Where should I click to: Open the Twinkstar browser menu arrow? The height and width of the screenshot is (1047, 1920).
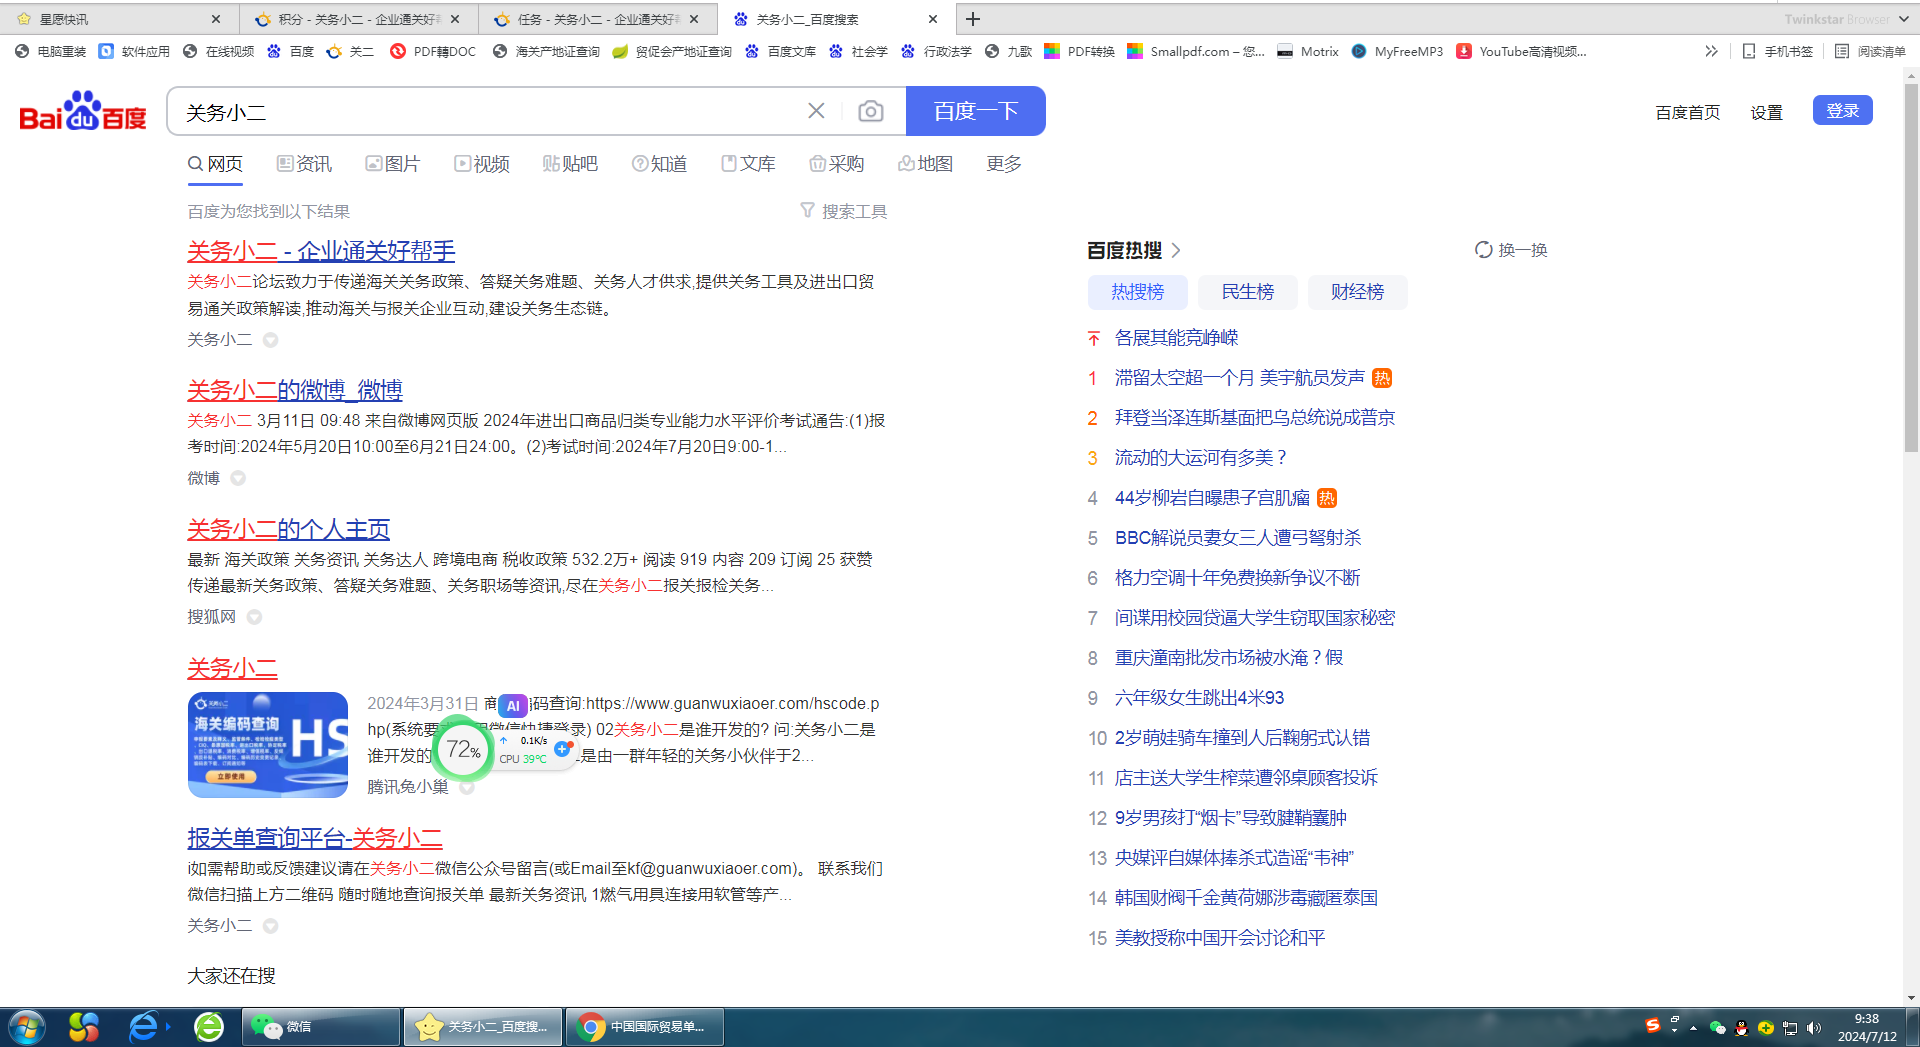click(1904, 19)
